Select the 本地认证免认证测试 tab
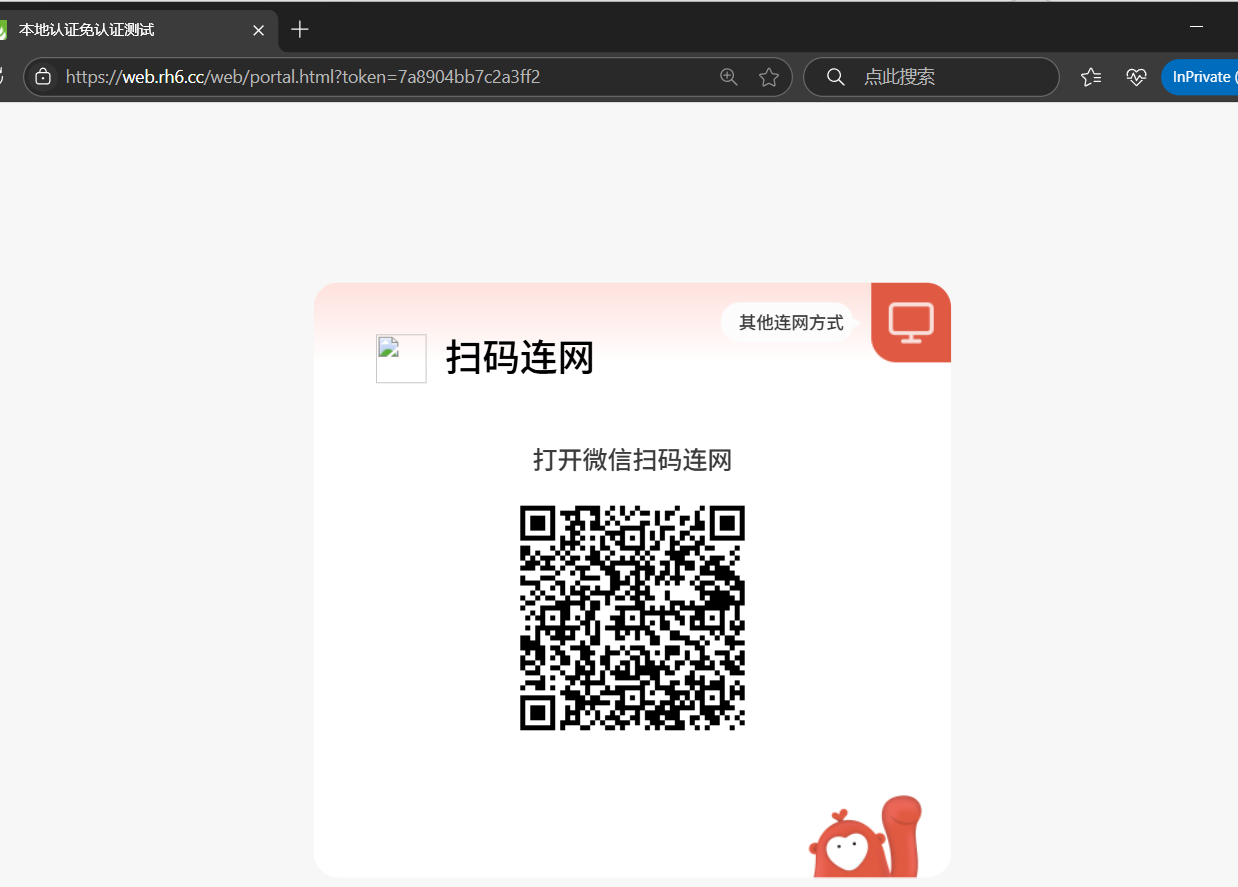Screen dimensions: 1238x887 point(120,30)
